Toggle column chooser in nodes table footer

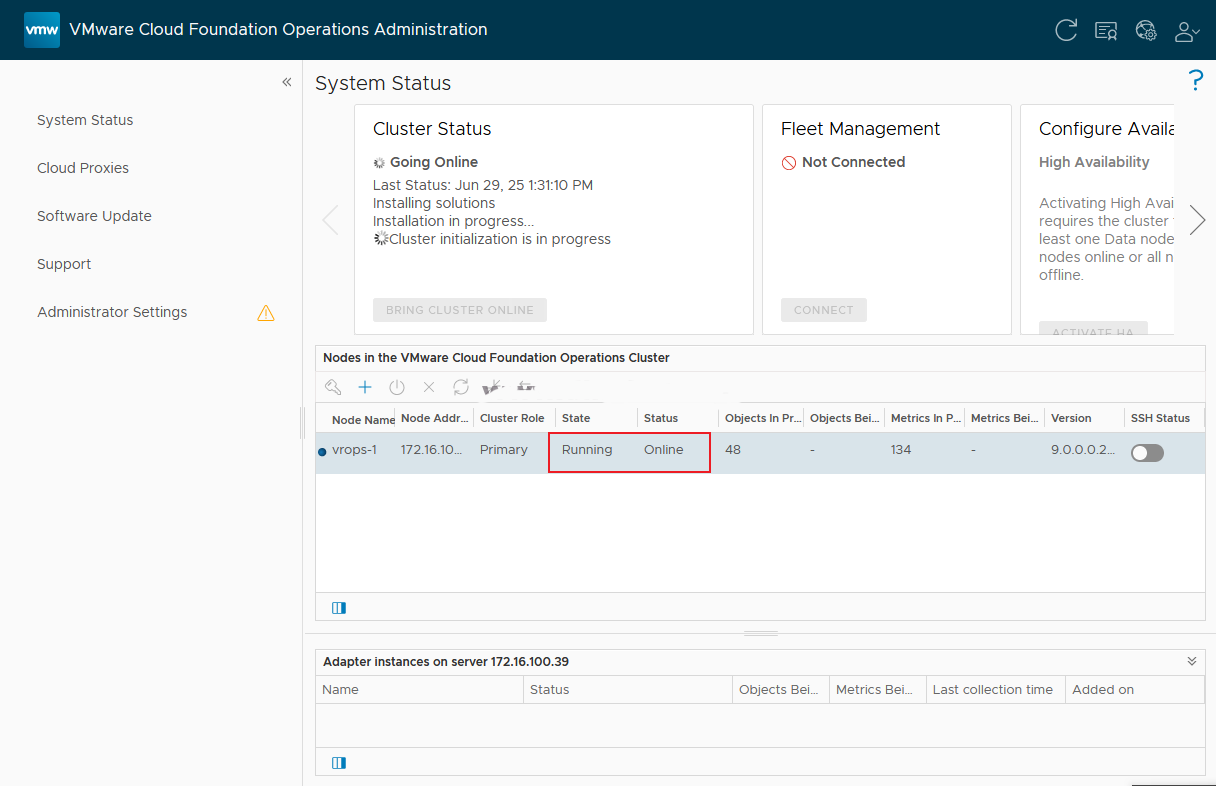coord(339,607)
